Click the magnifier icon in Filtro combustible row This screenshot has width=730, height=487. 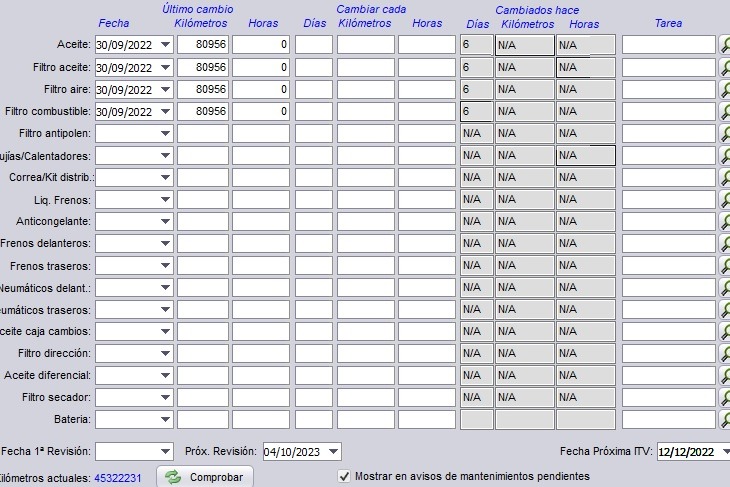pyautogui.click(x=725, y=112)
